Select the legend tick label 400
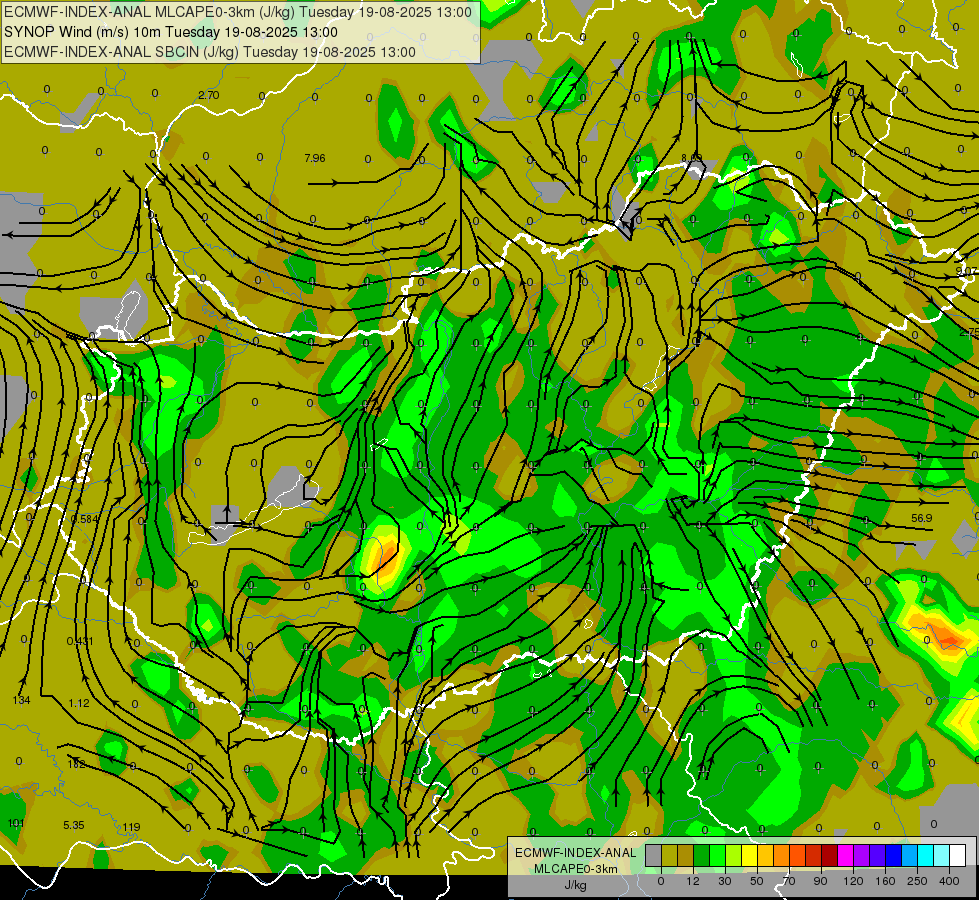 pos(949,881)
